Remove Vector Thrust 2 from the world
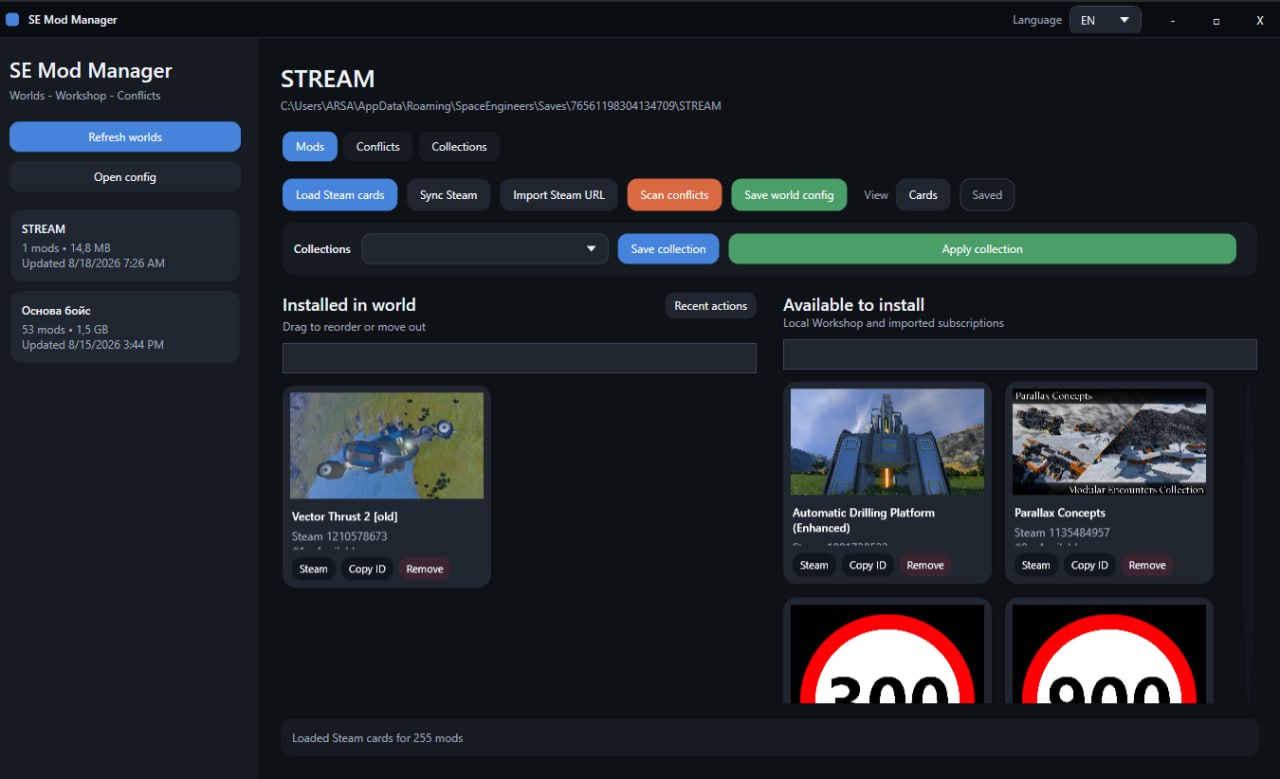The width and height of the screenshot is (1280, 779). click(425, 569)
